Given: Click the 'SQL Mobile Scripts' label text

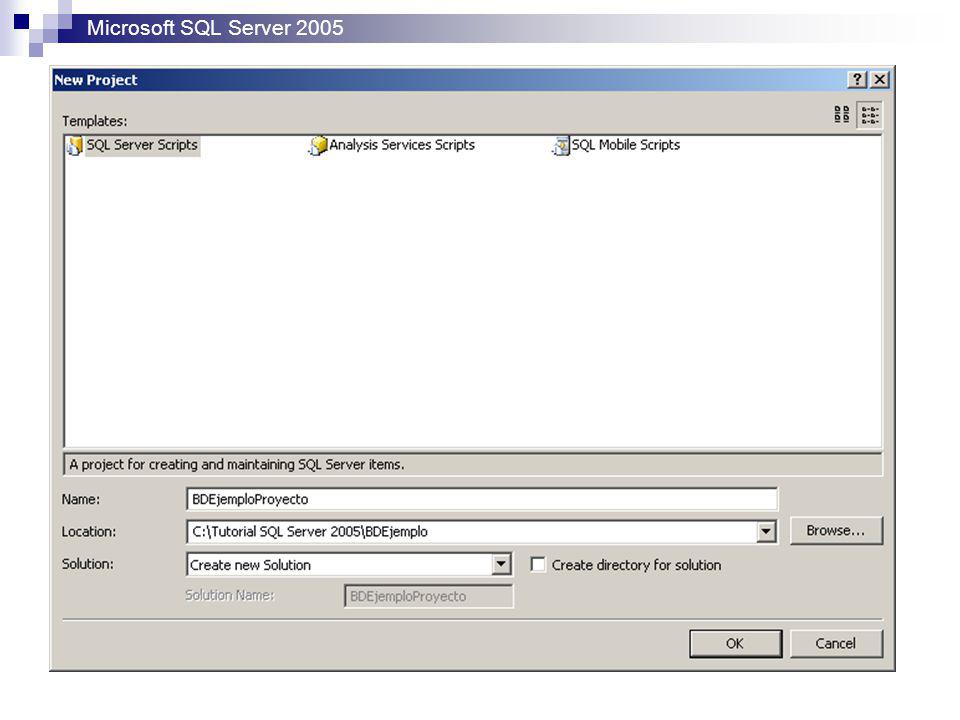Looking at the screenshot, I should 626,145.
